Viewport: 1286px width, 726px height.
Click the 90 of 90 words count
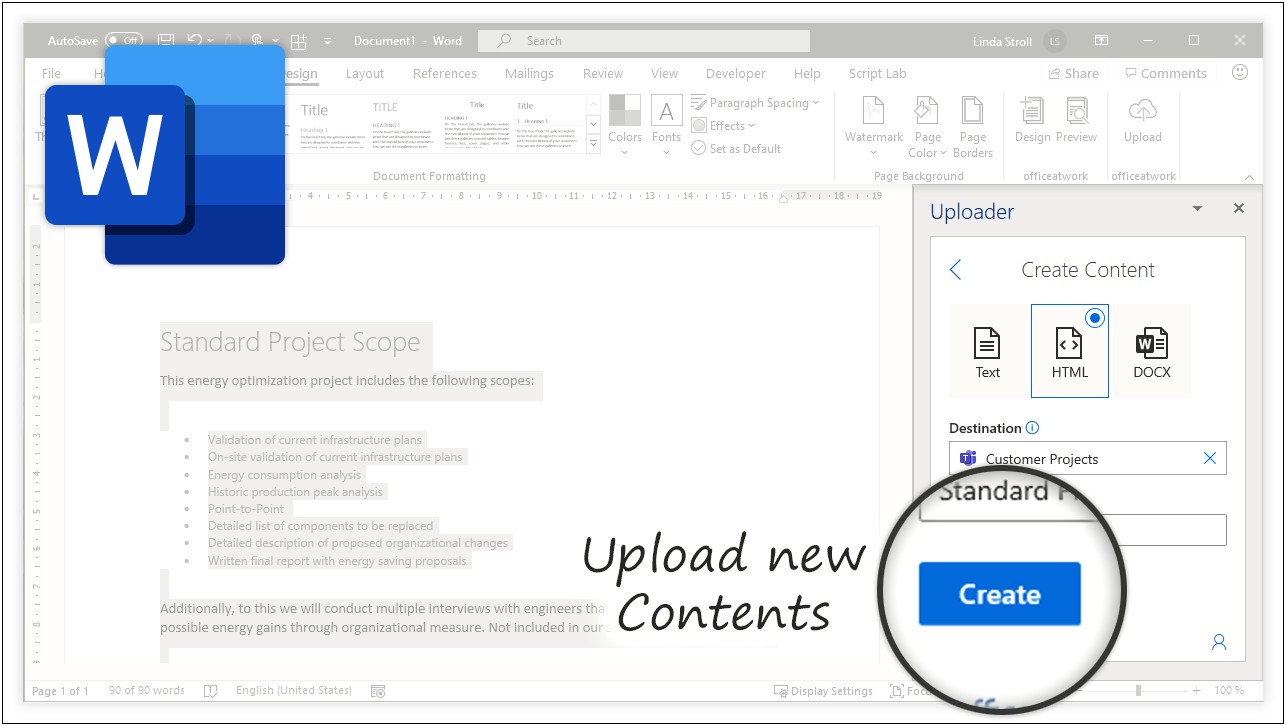[x=147, y=690]
